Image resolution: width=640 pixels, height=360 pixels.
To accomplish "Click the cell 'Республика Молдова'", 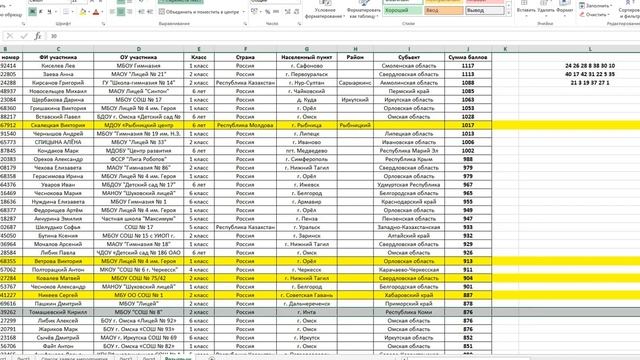I will click(x=245, y=125).
